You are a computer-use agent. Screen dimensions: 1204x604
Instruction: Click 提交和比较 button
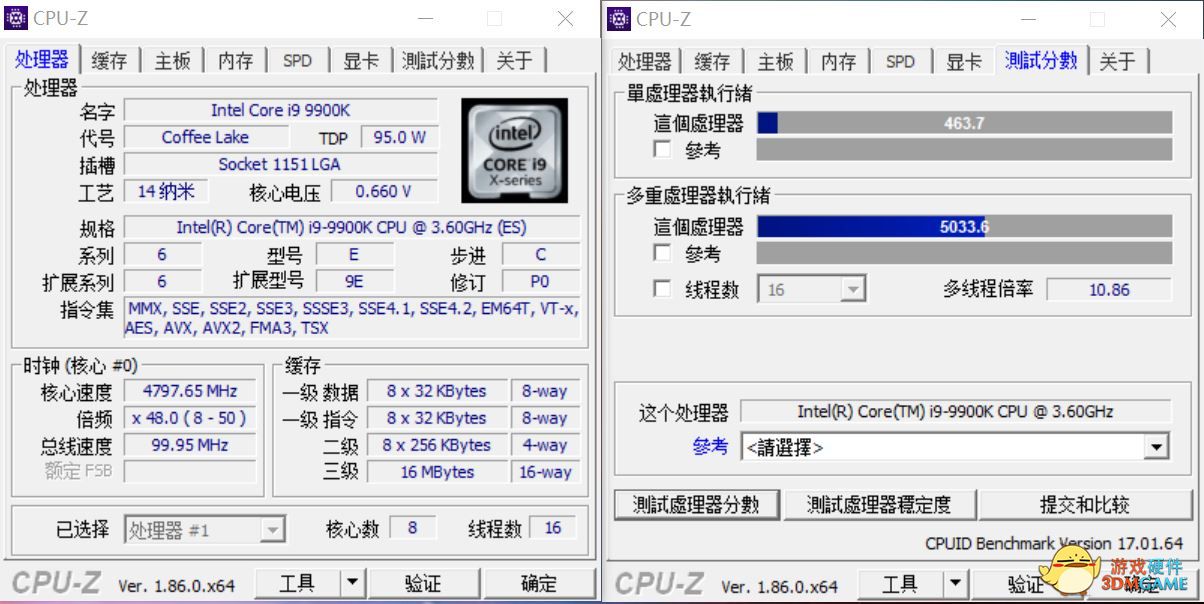click(1084, 505)
